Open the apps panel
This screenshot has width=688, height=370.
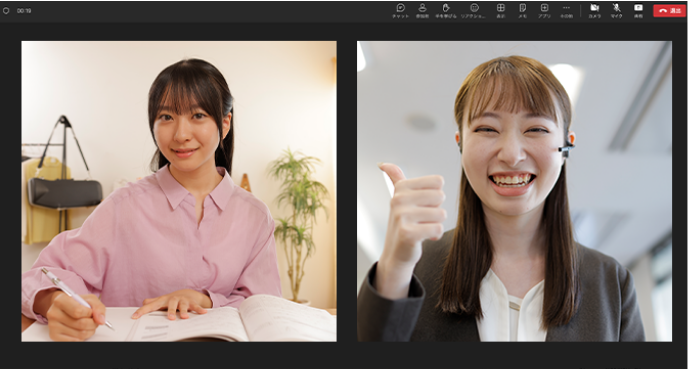[x=545, y=11]
